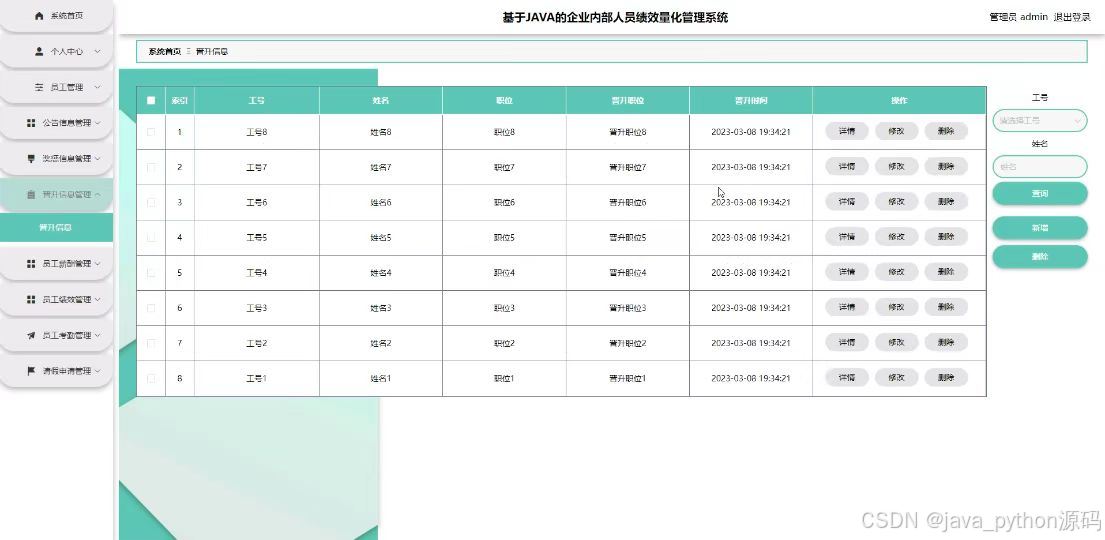Expand the 员工管理 menu chevron
Image resolution: width=1105 pixels, height=540 pixels.
(x=97, y=87)
